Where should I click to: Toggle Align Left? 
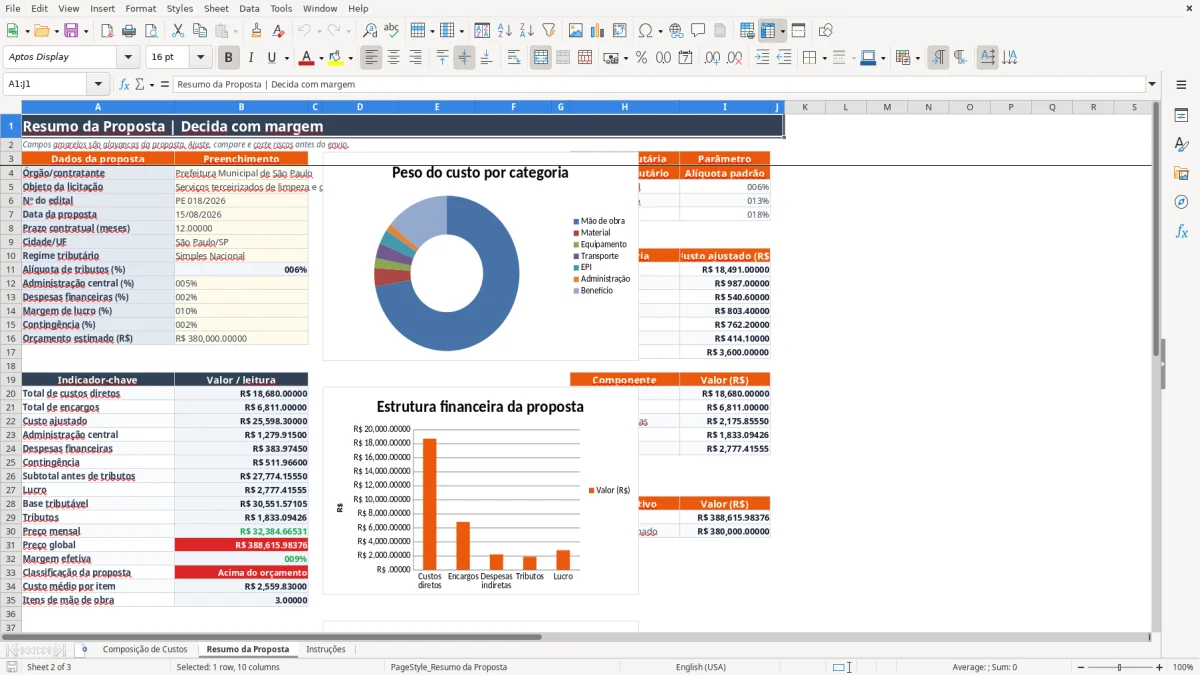[x=372, y=58]
